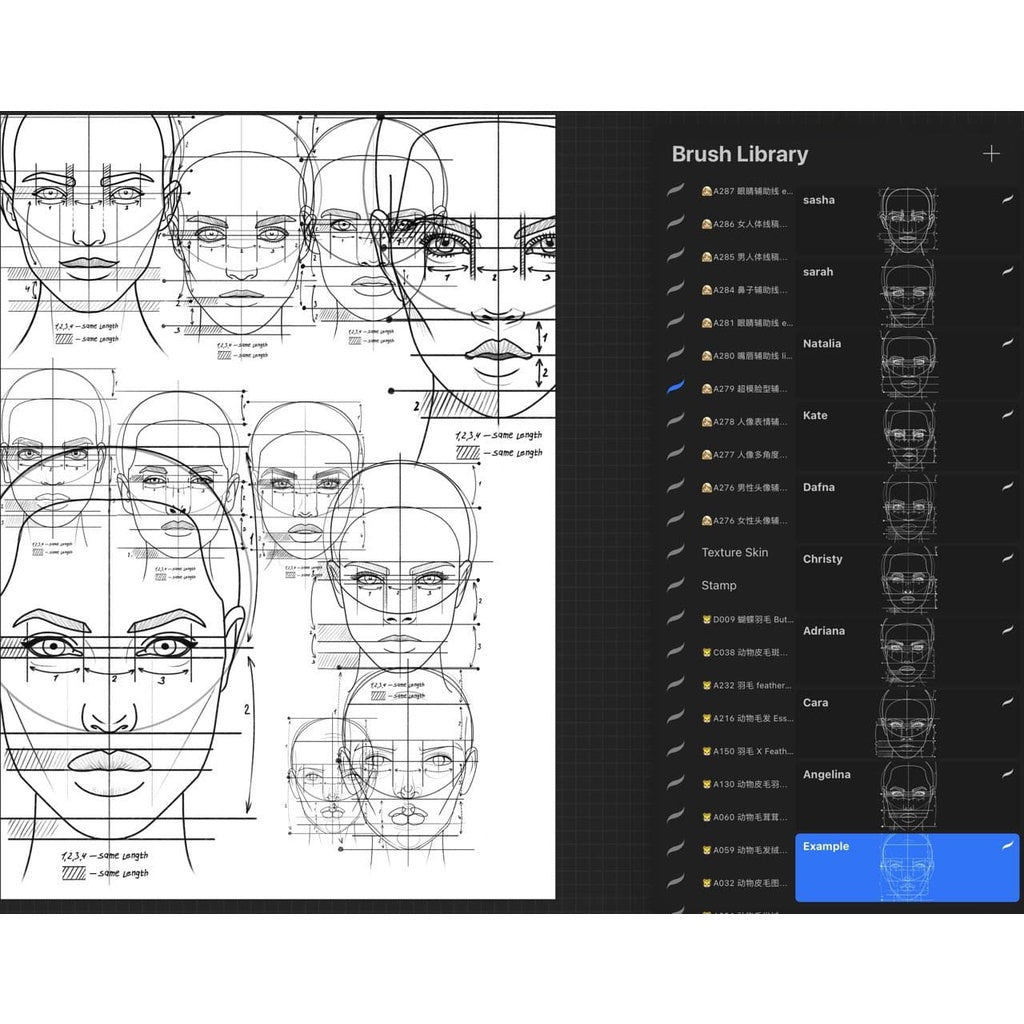This screenshot has width=1024, height=1024.
Task: Click the stroke preview icon beside Angelina
Action: point(1008,774)
